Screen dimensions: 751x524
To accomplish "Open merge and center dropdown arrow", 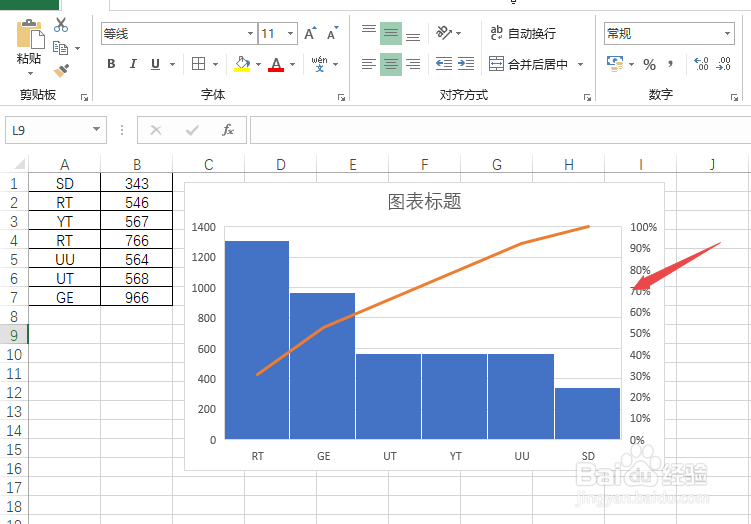I will point(580,64).
